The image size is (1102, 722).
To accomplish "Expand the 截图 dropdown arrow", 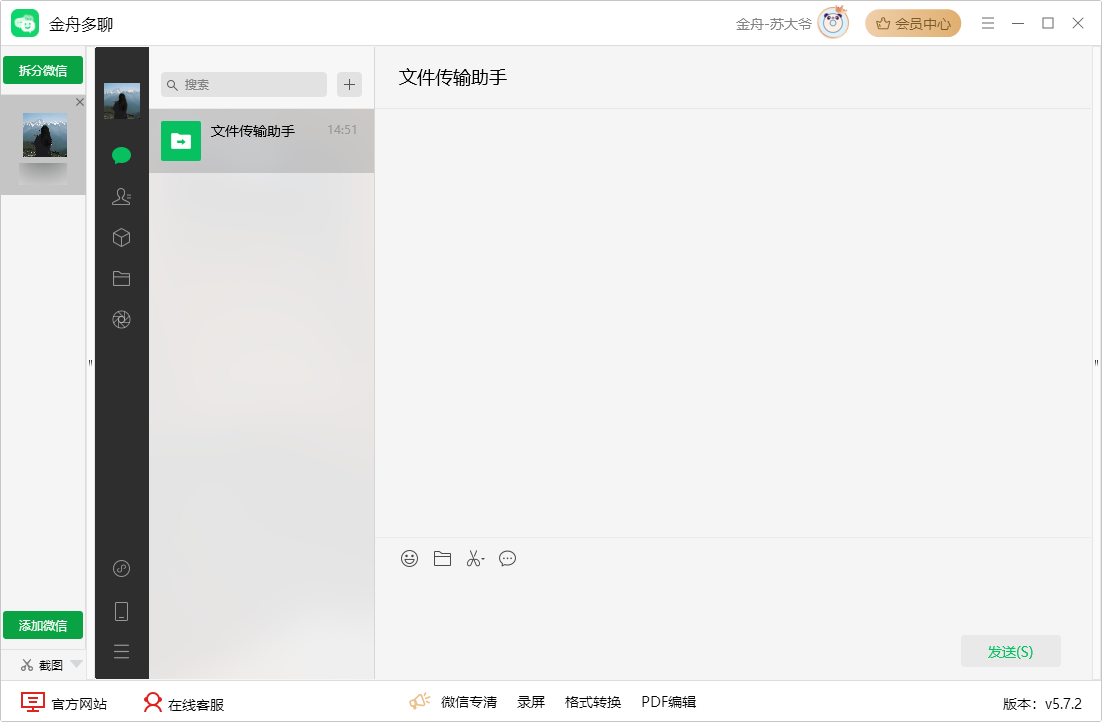I will (77, 664).
